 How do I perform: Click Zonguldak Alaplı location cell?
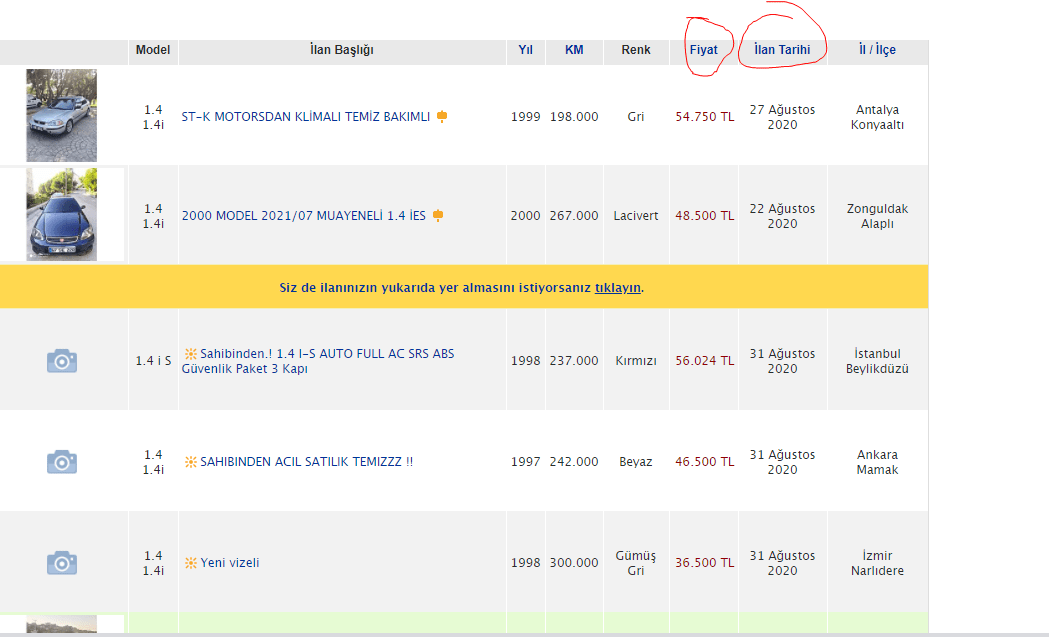[x=877, y=216]
